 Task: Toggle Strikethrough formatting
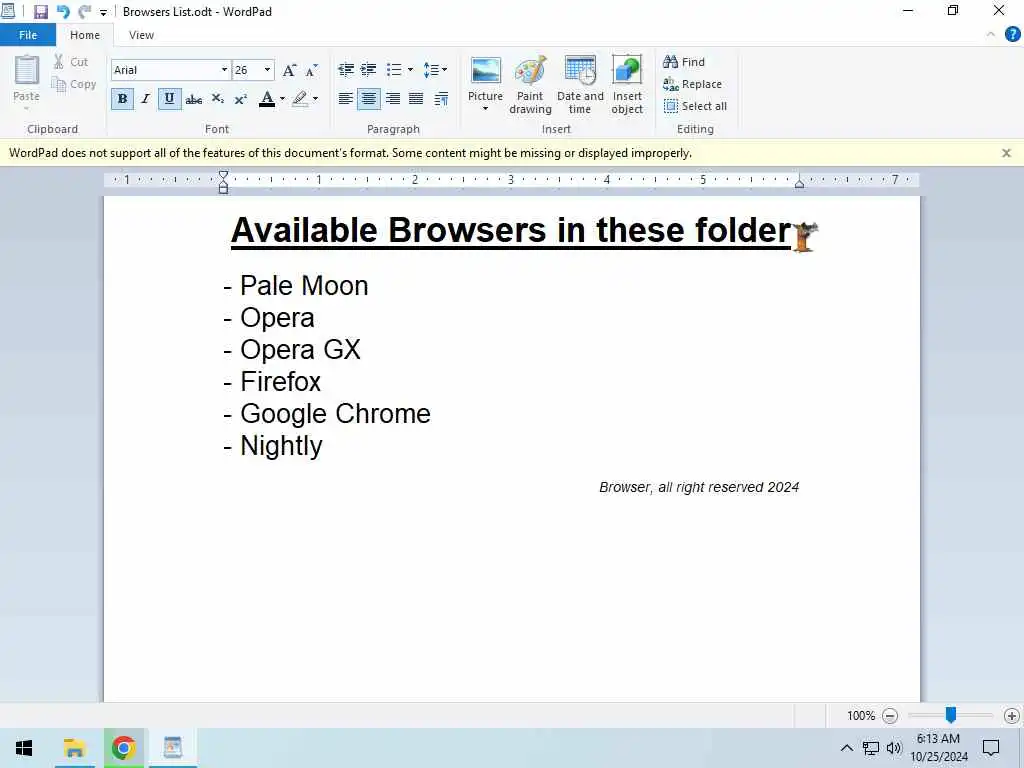click(x=193, y=99)
